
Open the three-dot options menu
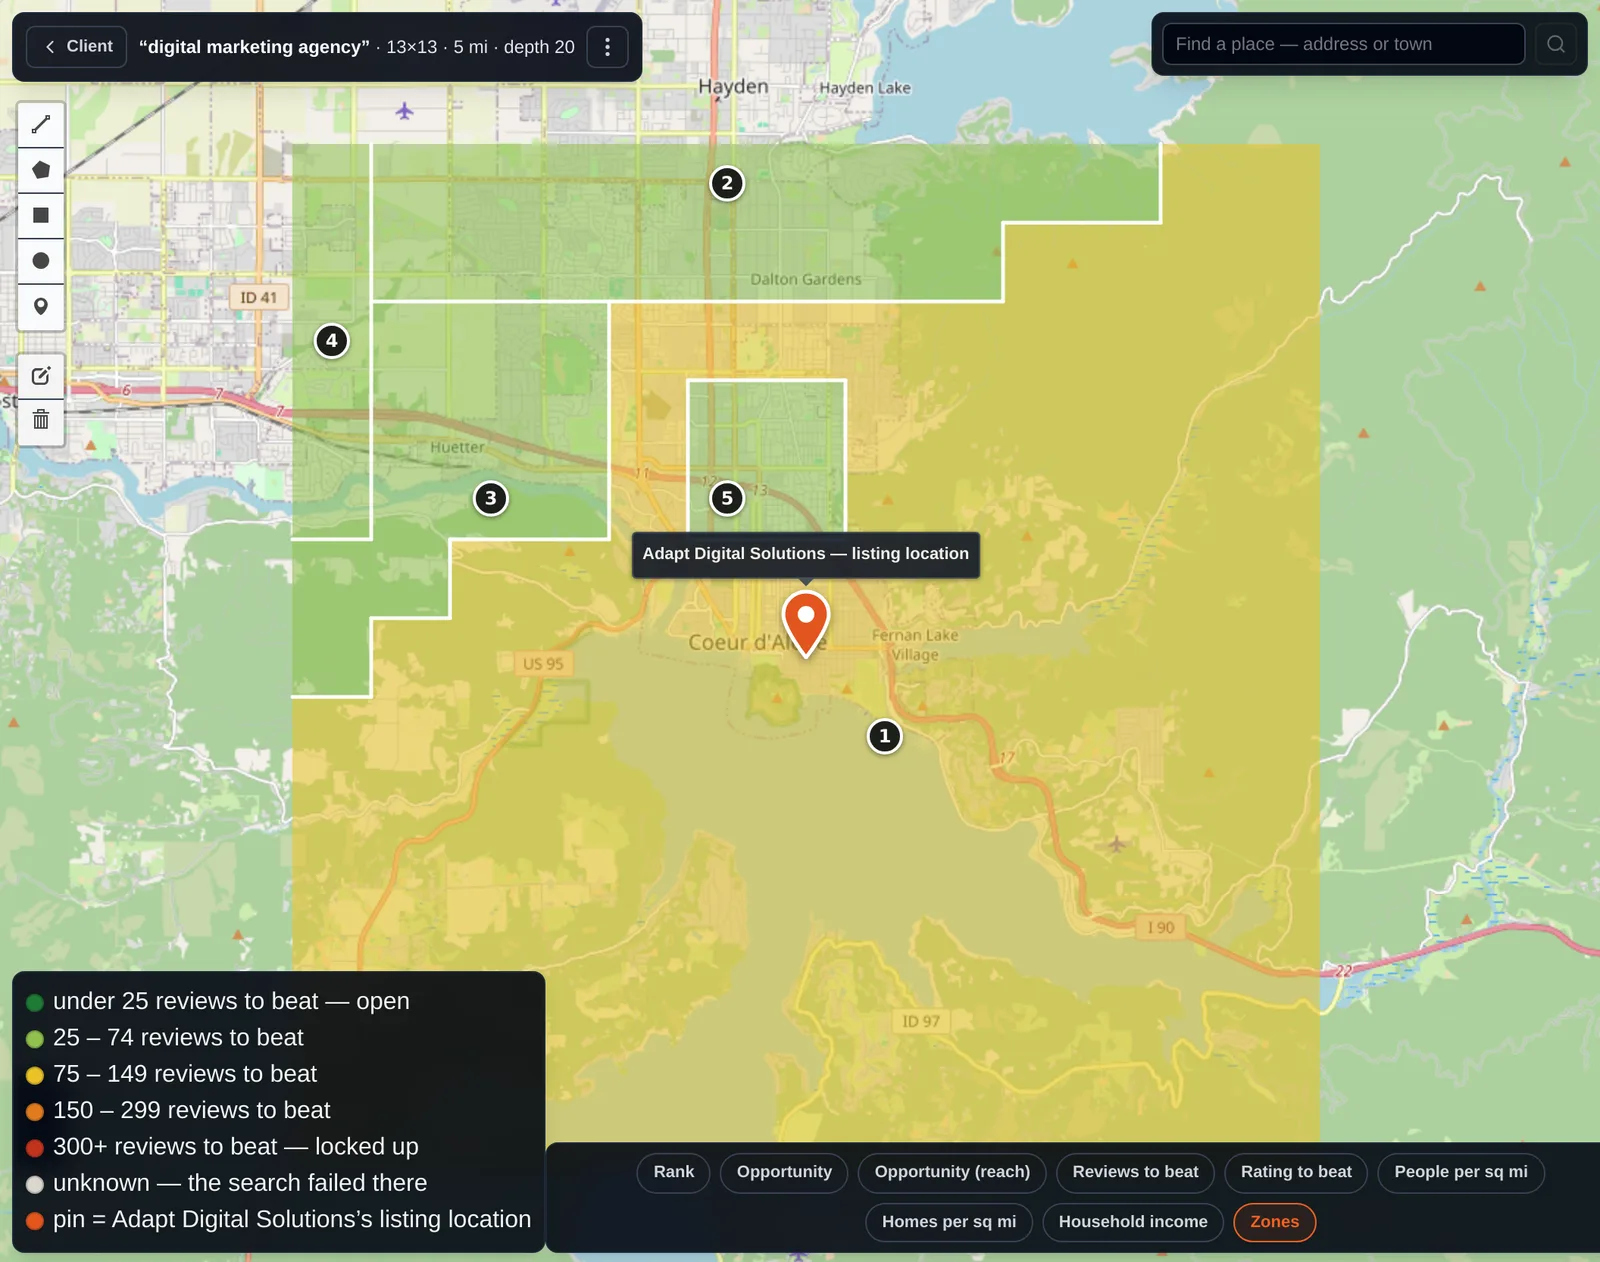(607, 47)
